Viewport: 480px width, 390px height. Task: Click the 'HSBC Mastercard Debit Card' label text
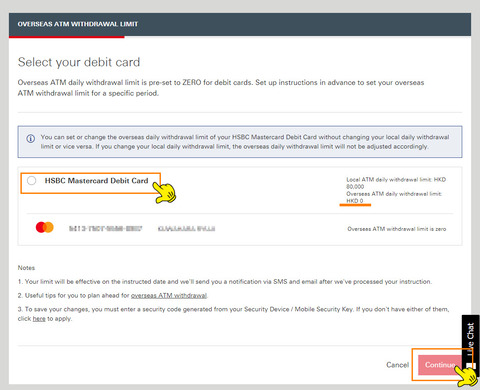96,181
